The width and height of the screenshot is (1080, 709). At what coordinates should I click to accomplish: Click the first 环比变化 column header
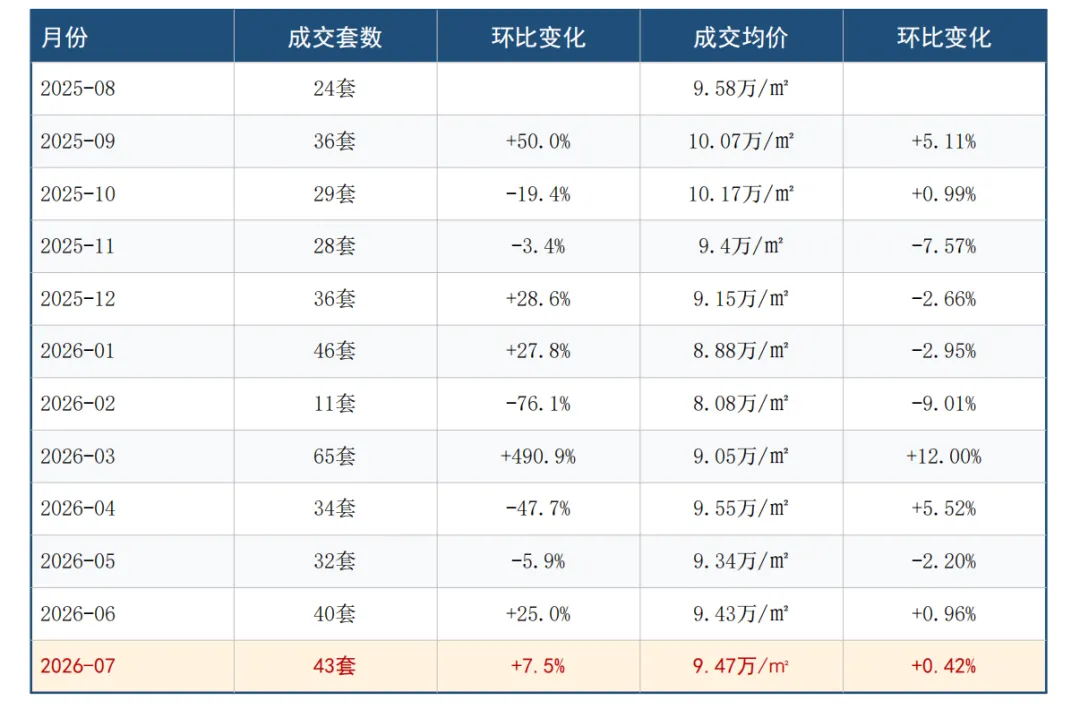(x=538, y=37)
